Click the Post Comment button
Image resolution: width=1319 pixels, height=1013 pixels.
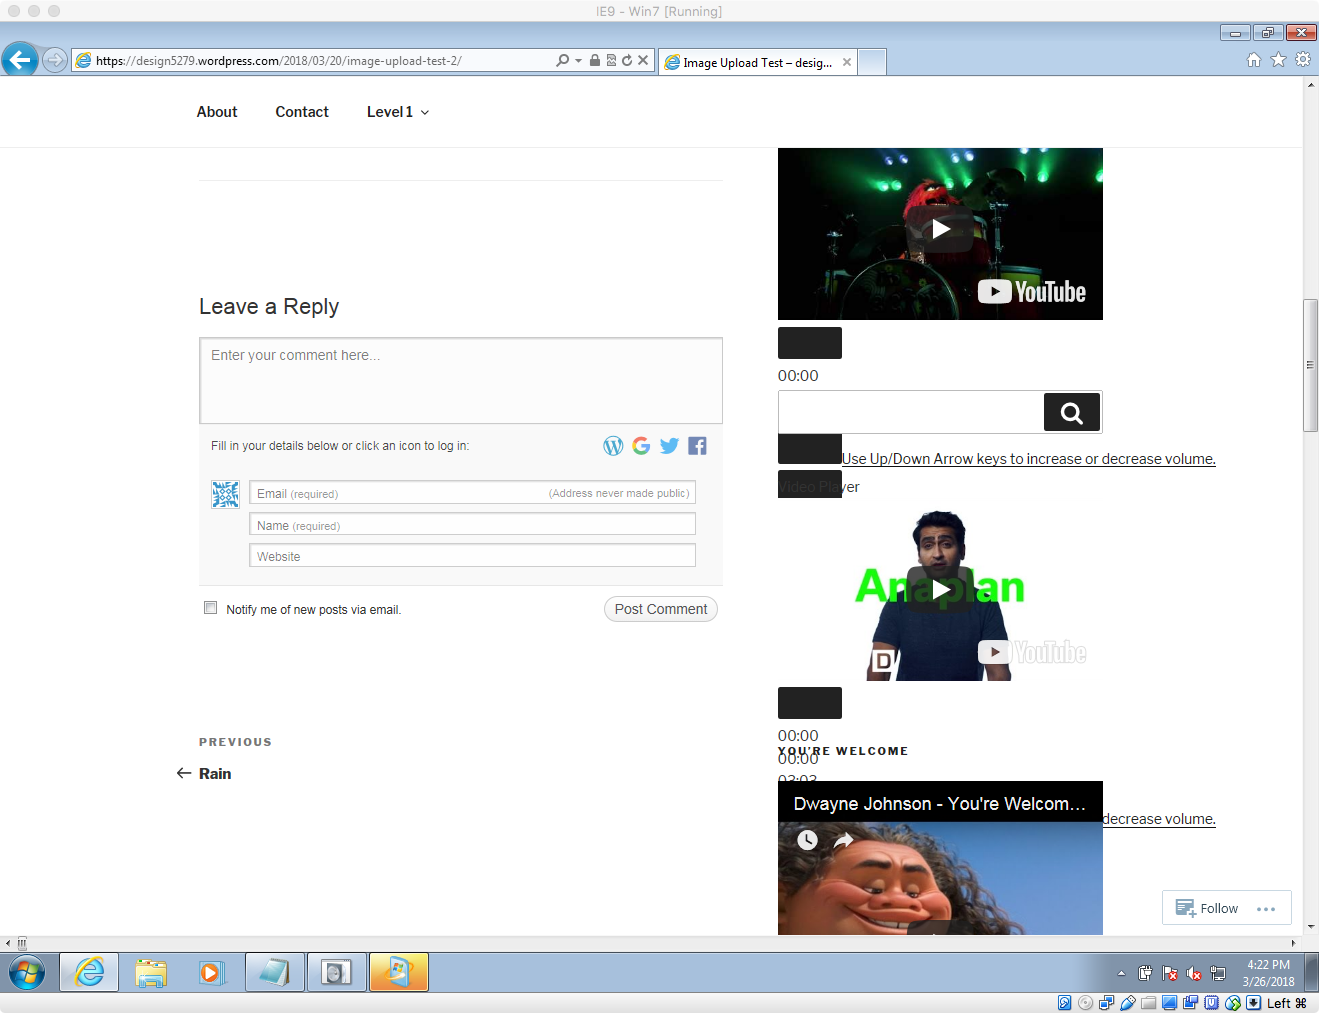coord(661,609)
